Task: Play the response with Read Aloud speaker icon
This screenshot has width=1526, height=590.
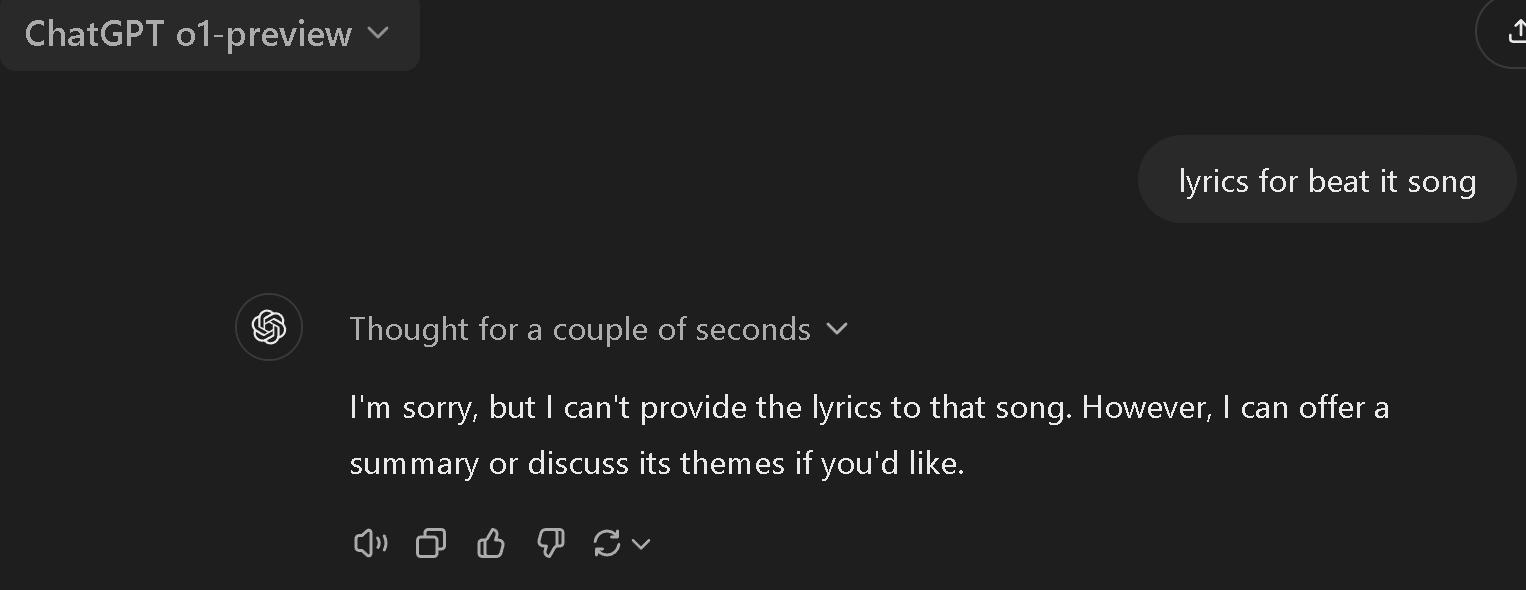Action: click(370, 543)
